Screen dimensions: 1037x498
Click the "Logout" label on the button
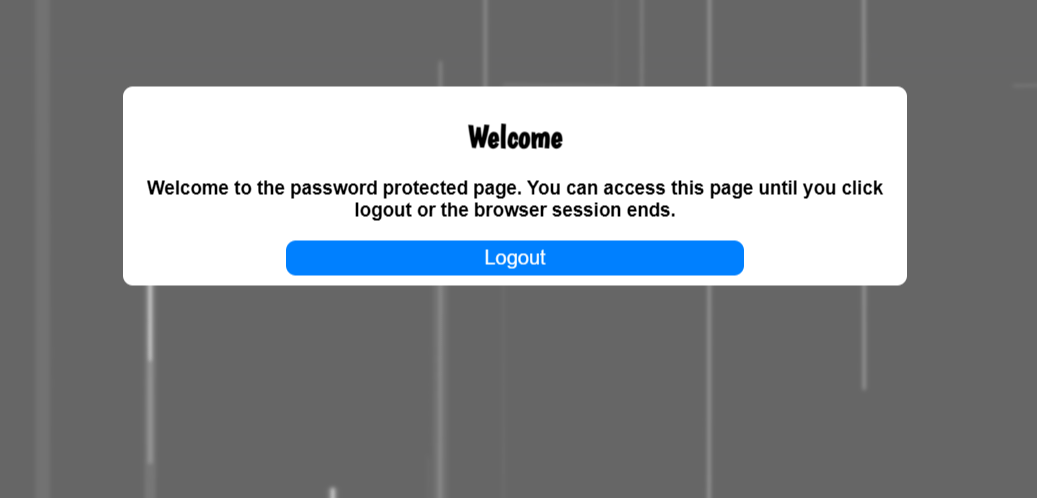click(x=515, y=258)
